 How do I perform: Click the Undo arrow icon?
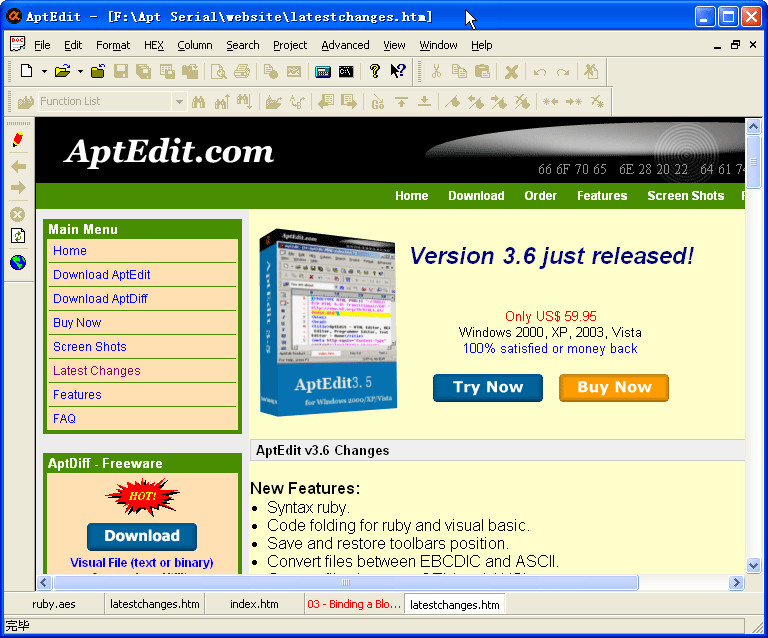point(540,72)
